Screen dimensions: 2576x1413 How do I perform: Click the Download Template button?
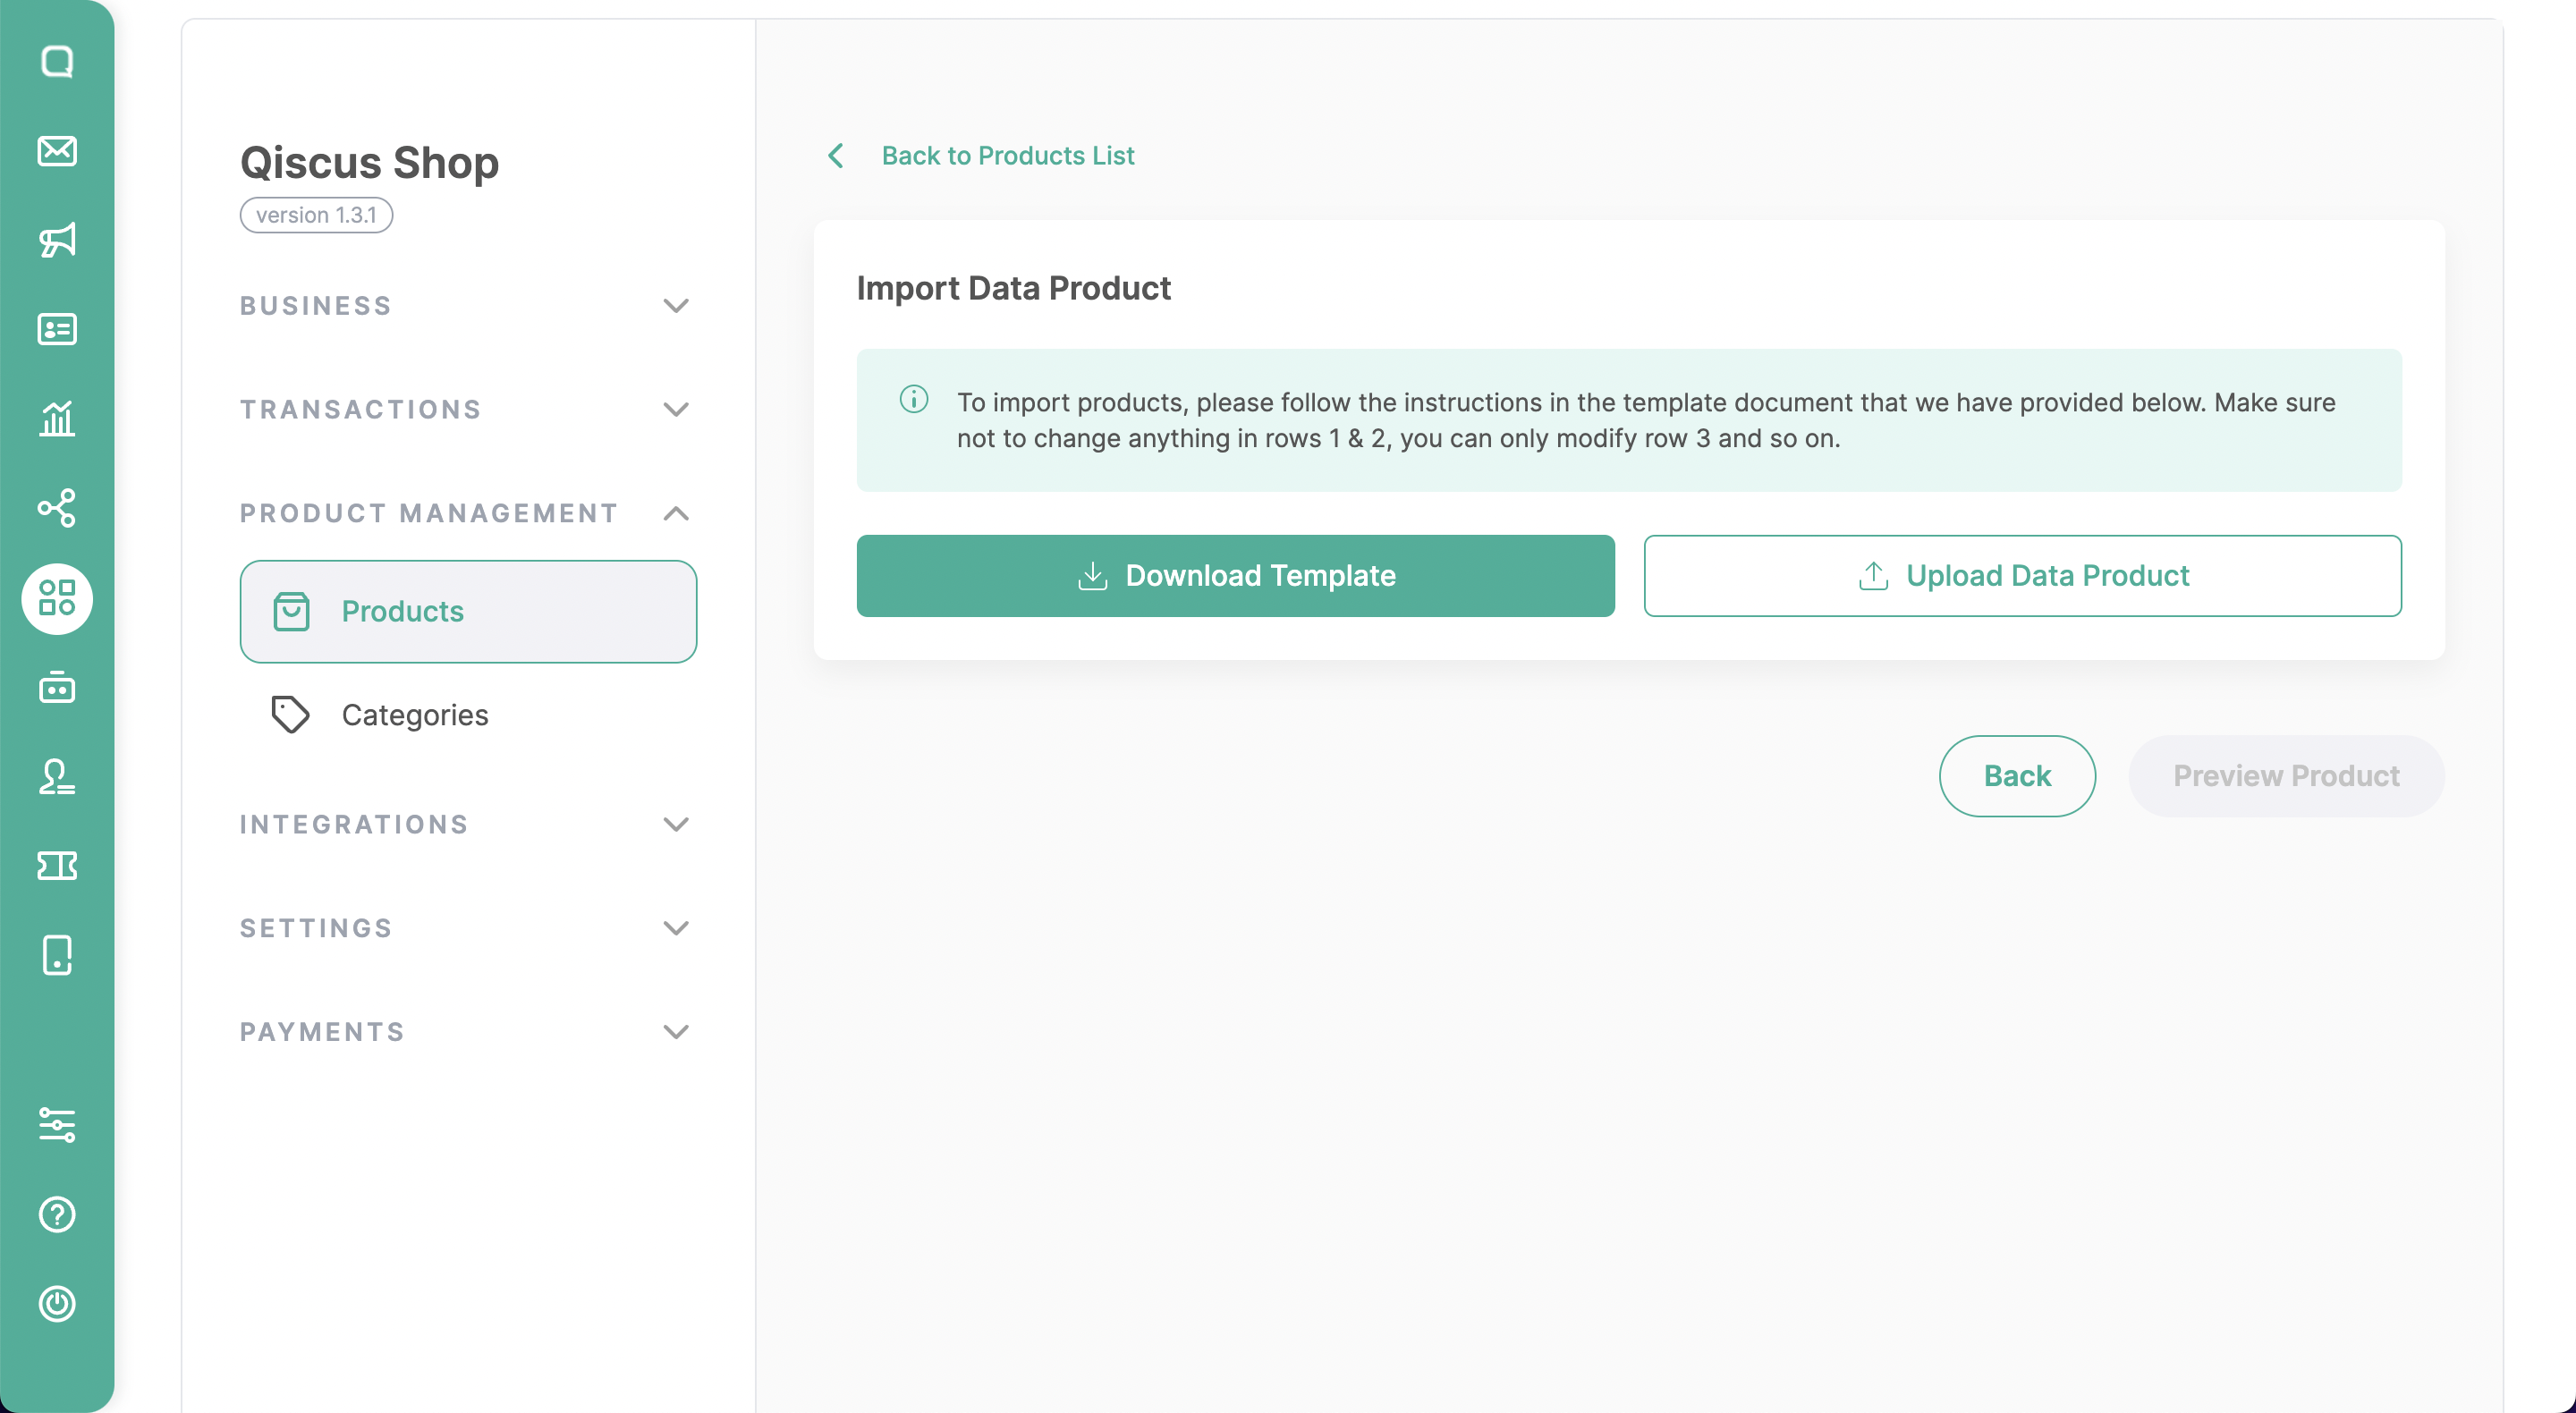pos(1235,576)
